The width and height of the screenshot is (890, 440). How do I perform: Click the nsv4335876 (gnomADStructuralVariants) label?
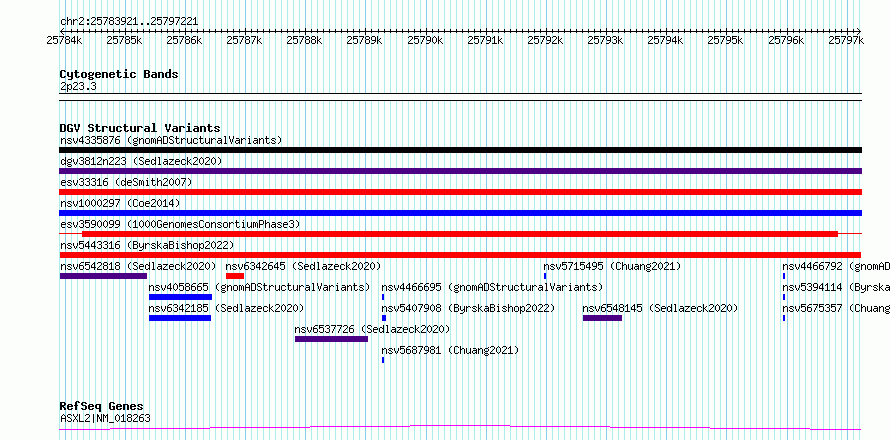click(171, 140)
